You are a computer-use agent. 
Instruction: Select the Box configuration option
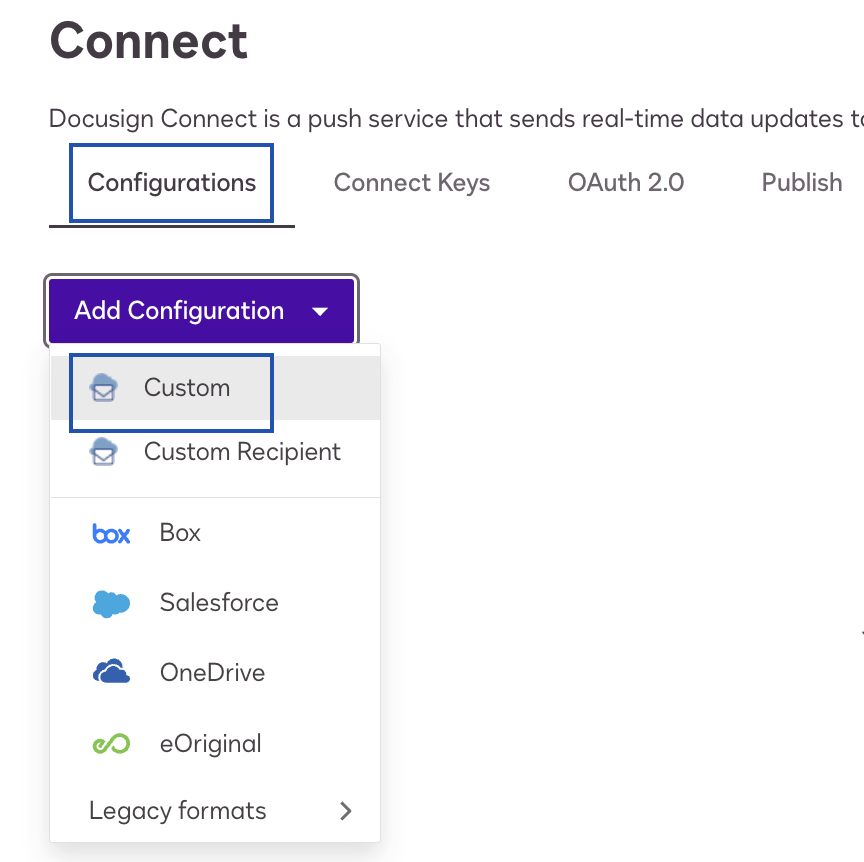(215, 533)
